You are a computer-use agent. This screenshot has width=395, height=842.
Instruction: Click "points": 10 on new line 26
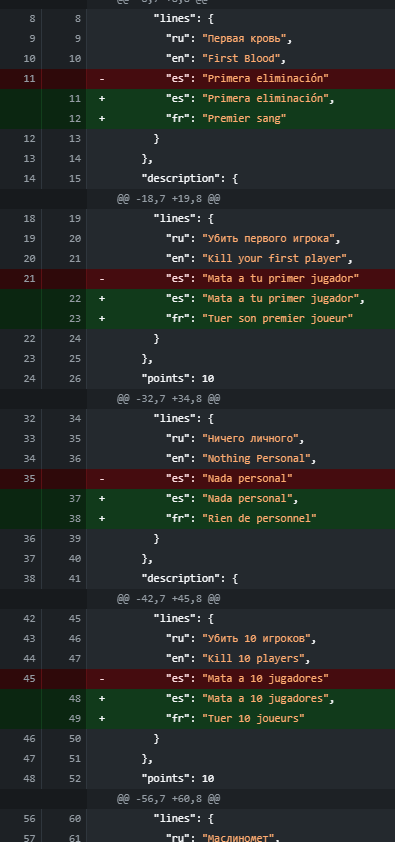point(178,379)
